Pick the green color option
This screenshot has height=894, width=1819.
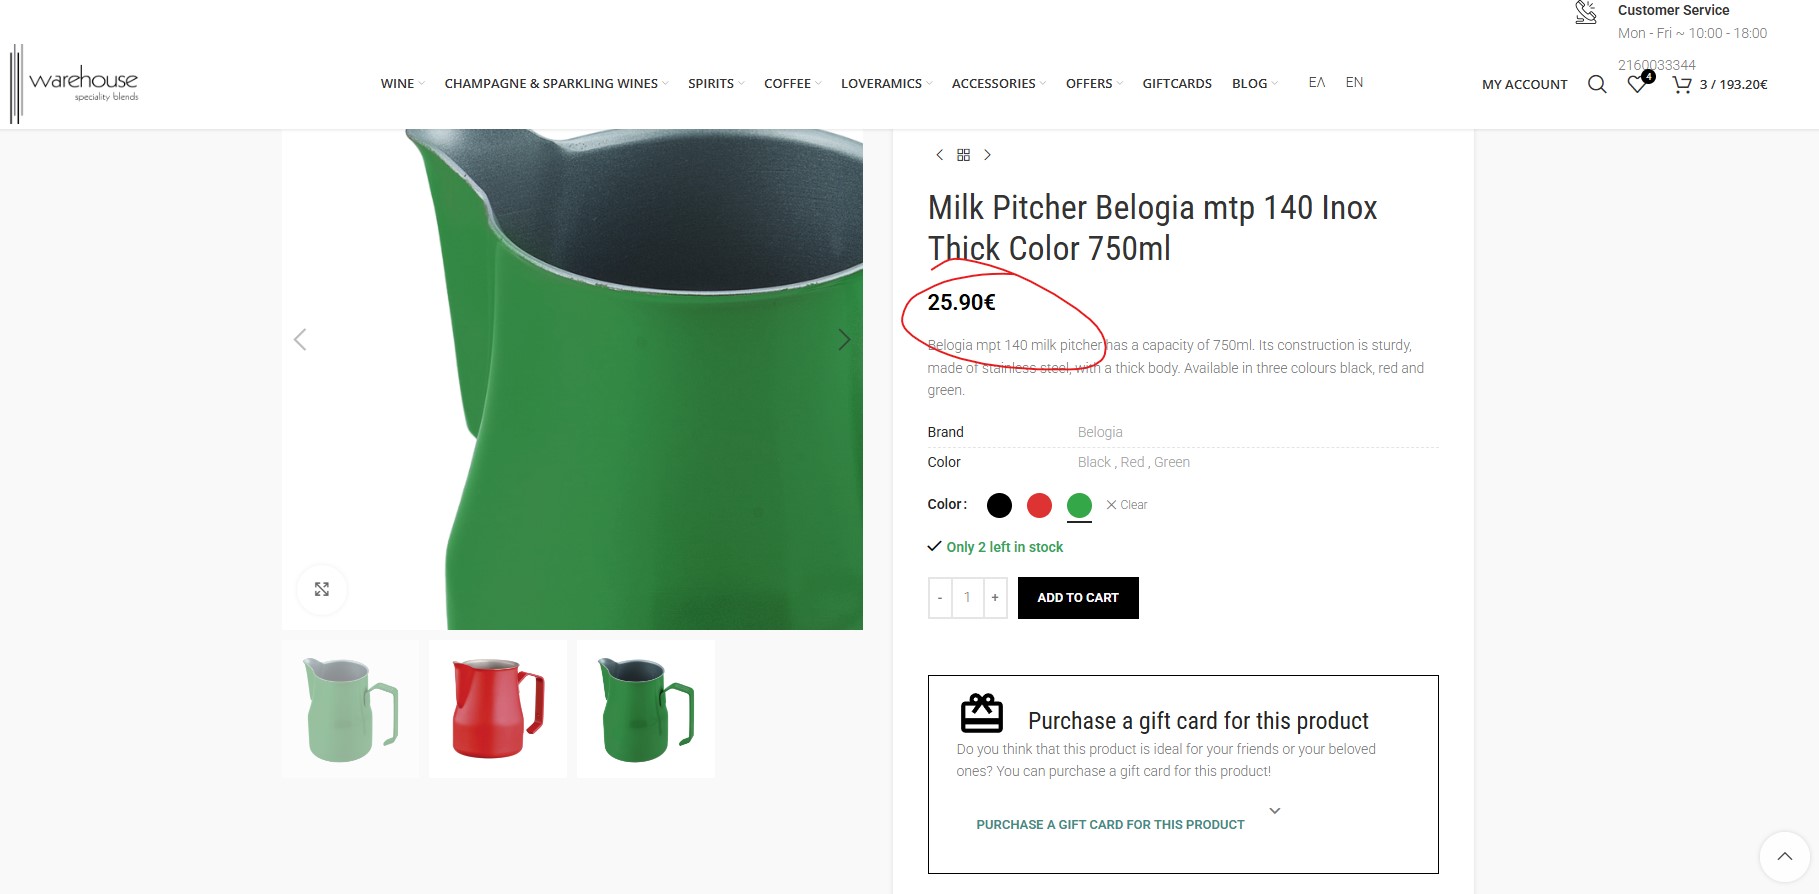pyautogui.click(x=1079, y=505)
